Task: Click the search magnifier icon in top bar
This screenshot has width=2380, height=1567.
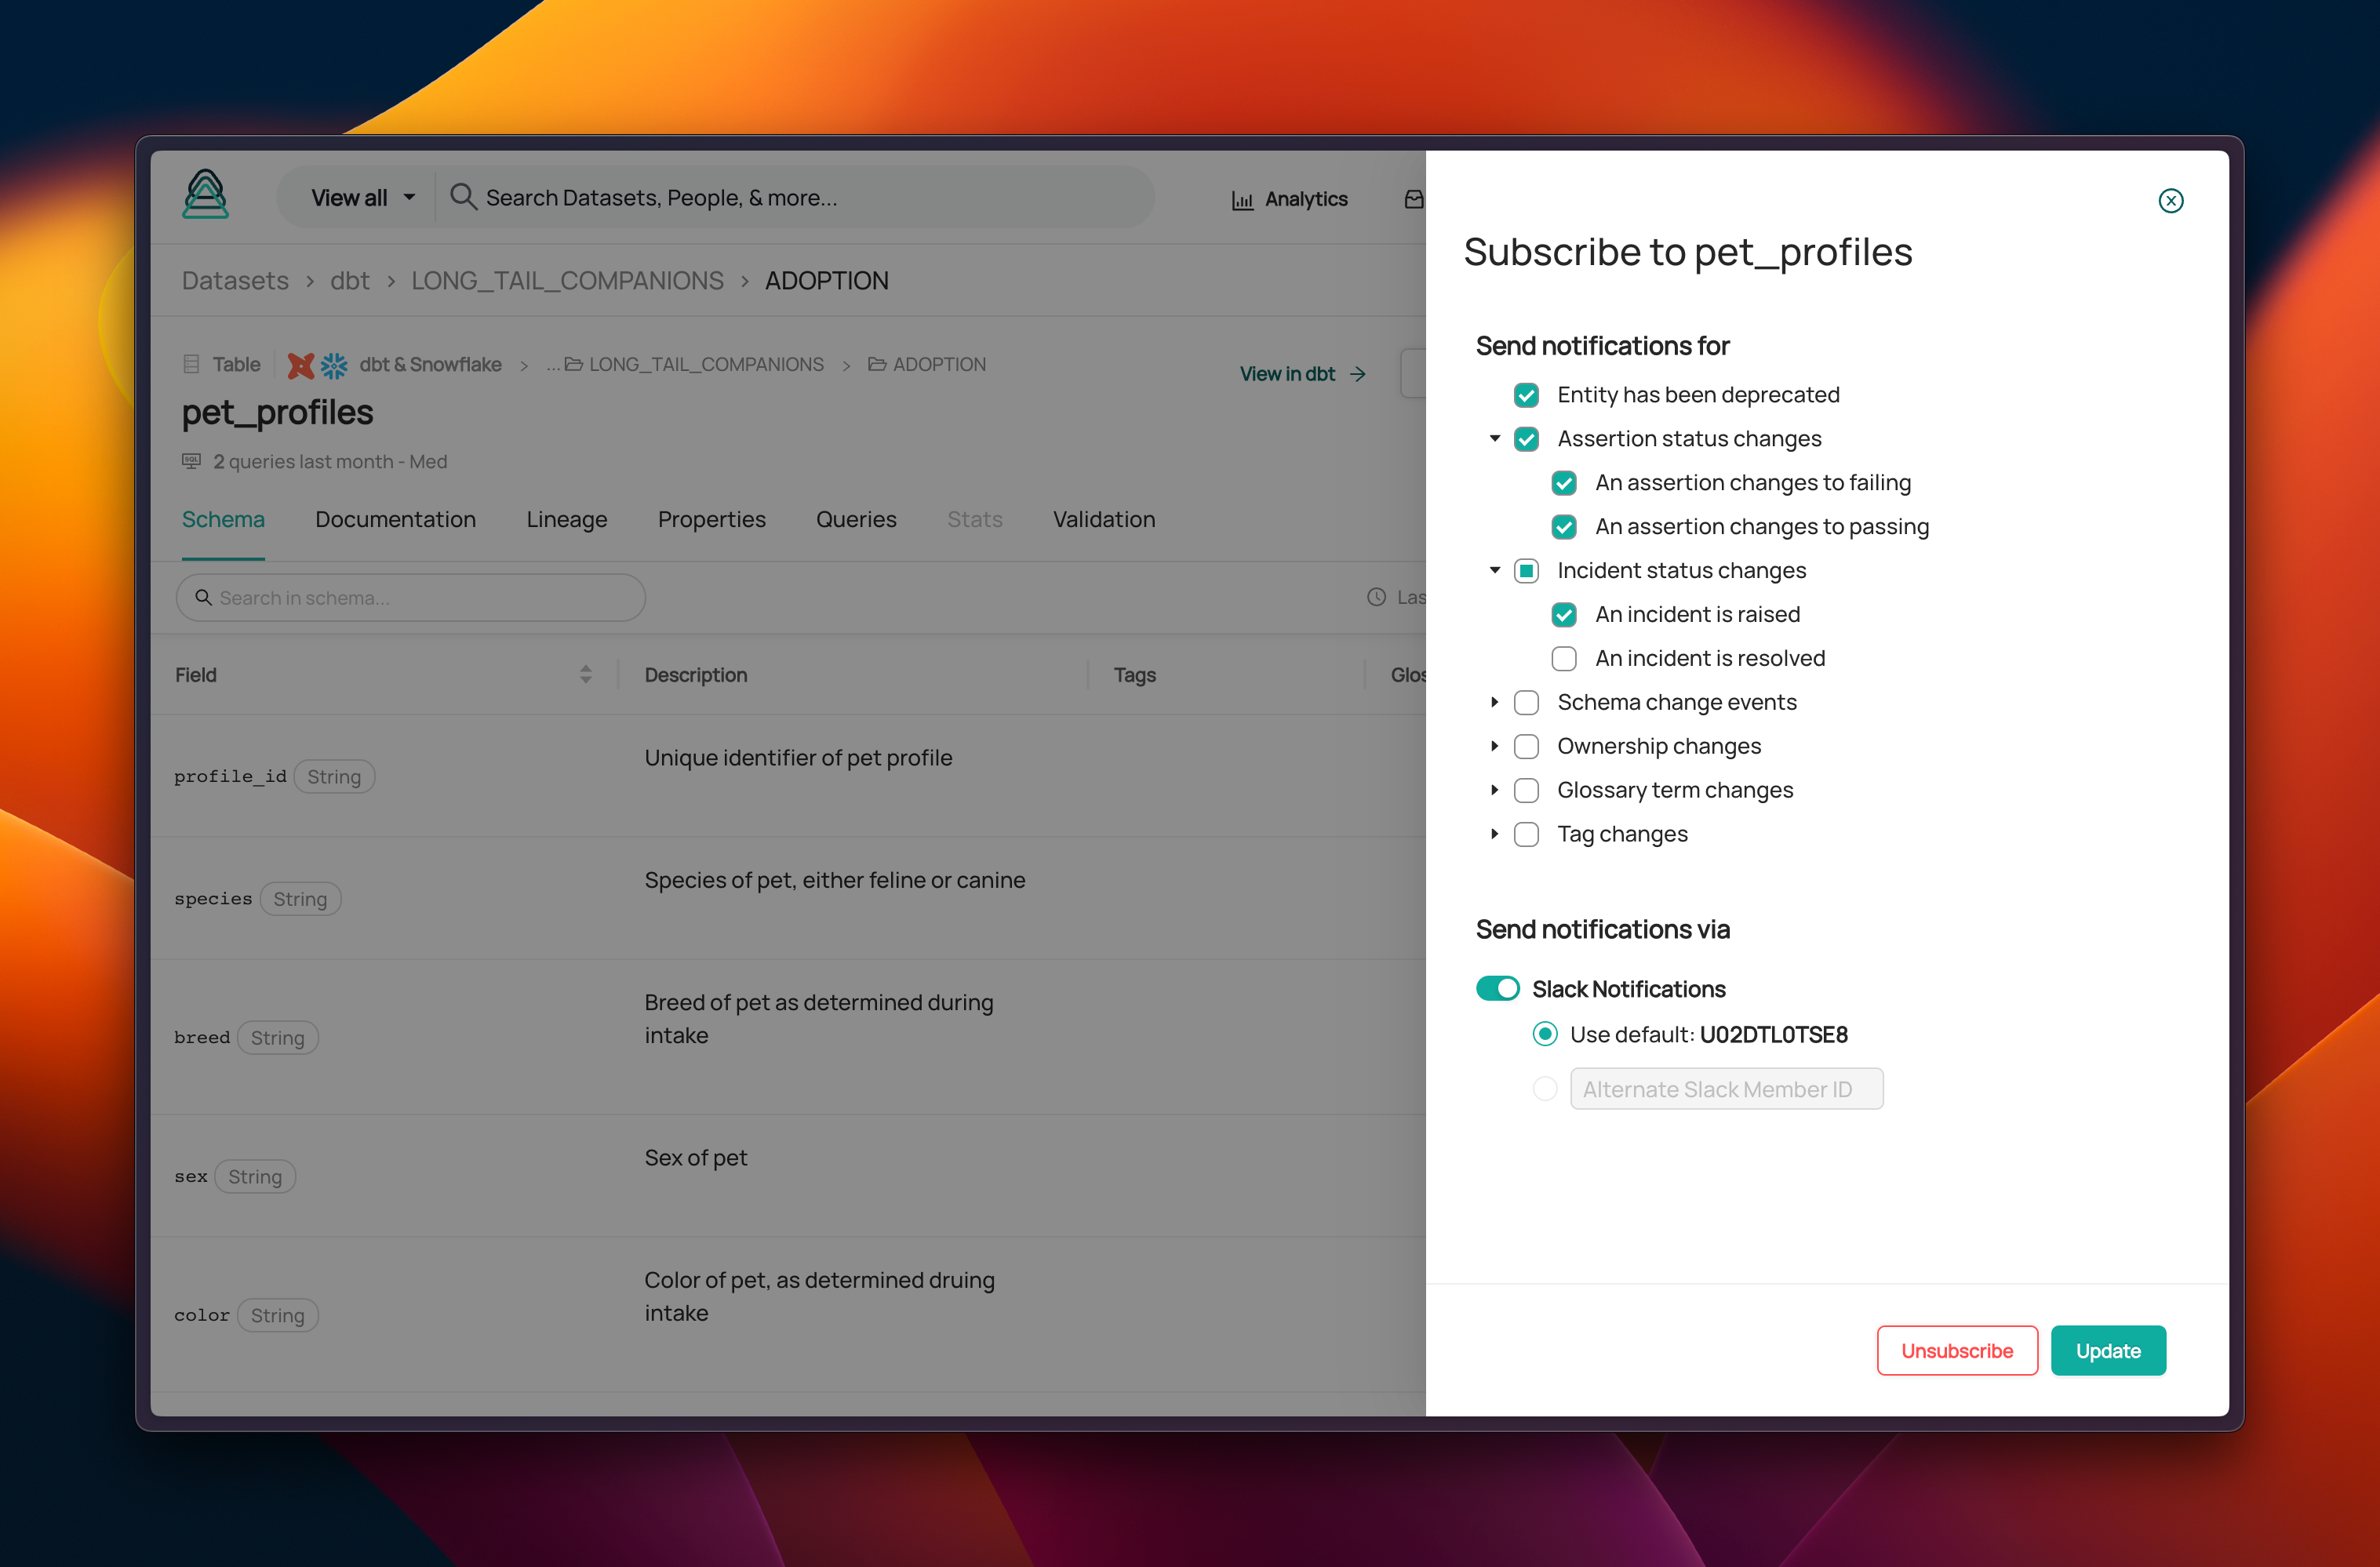Action: pyautogui.click(x=462, y=196)
